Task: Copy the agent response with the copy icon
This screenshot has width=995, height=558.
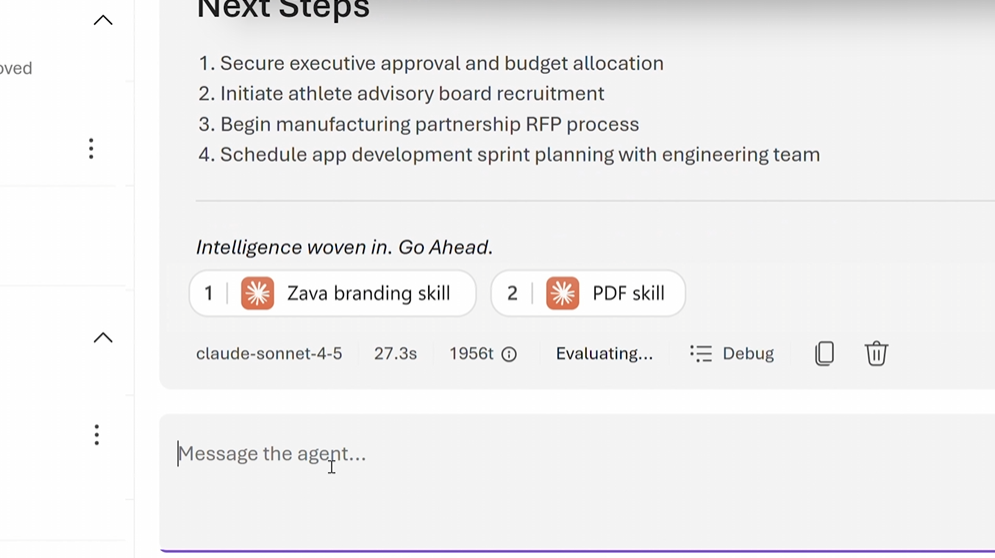Action: click(824, 353)
